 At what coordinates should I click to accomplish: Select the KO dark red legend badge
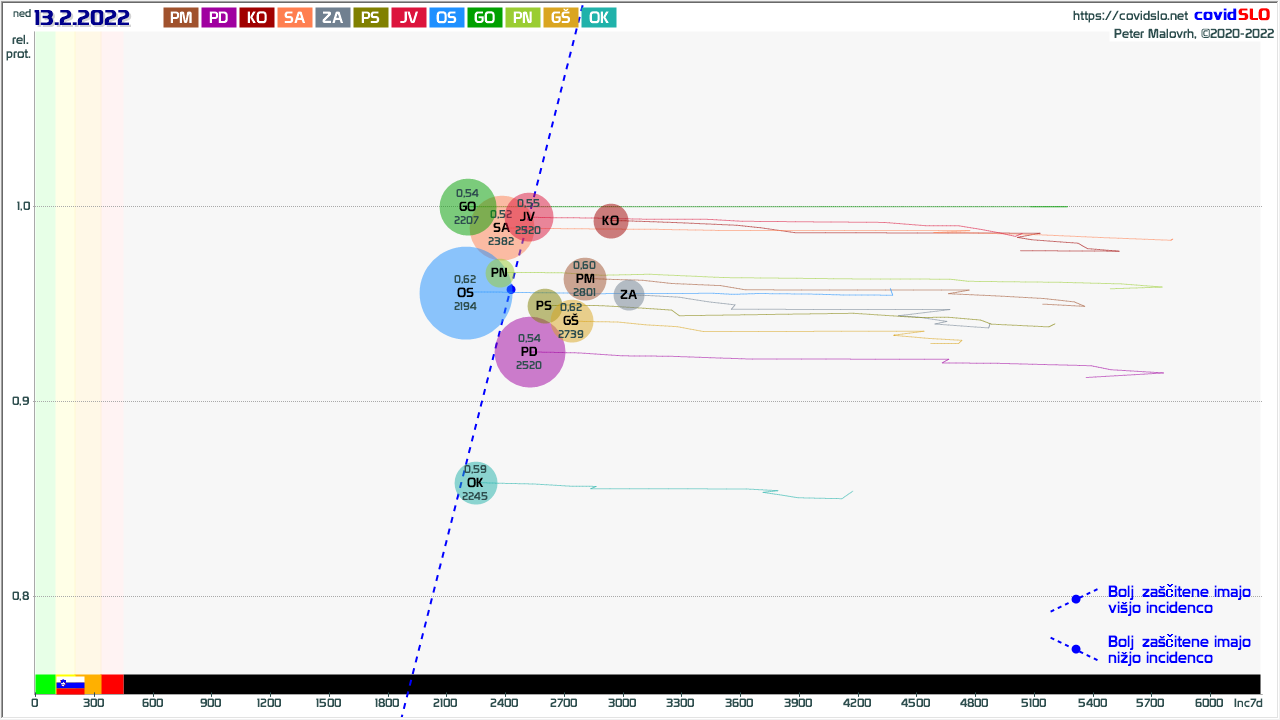[256, 17]
